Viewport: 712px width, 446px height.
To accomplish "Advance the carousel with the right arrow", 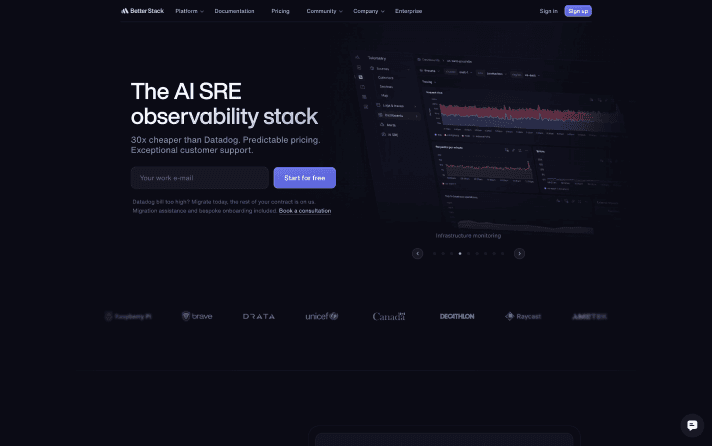I will click(x=519, y=253).
